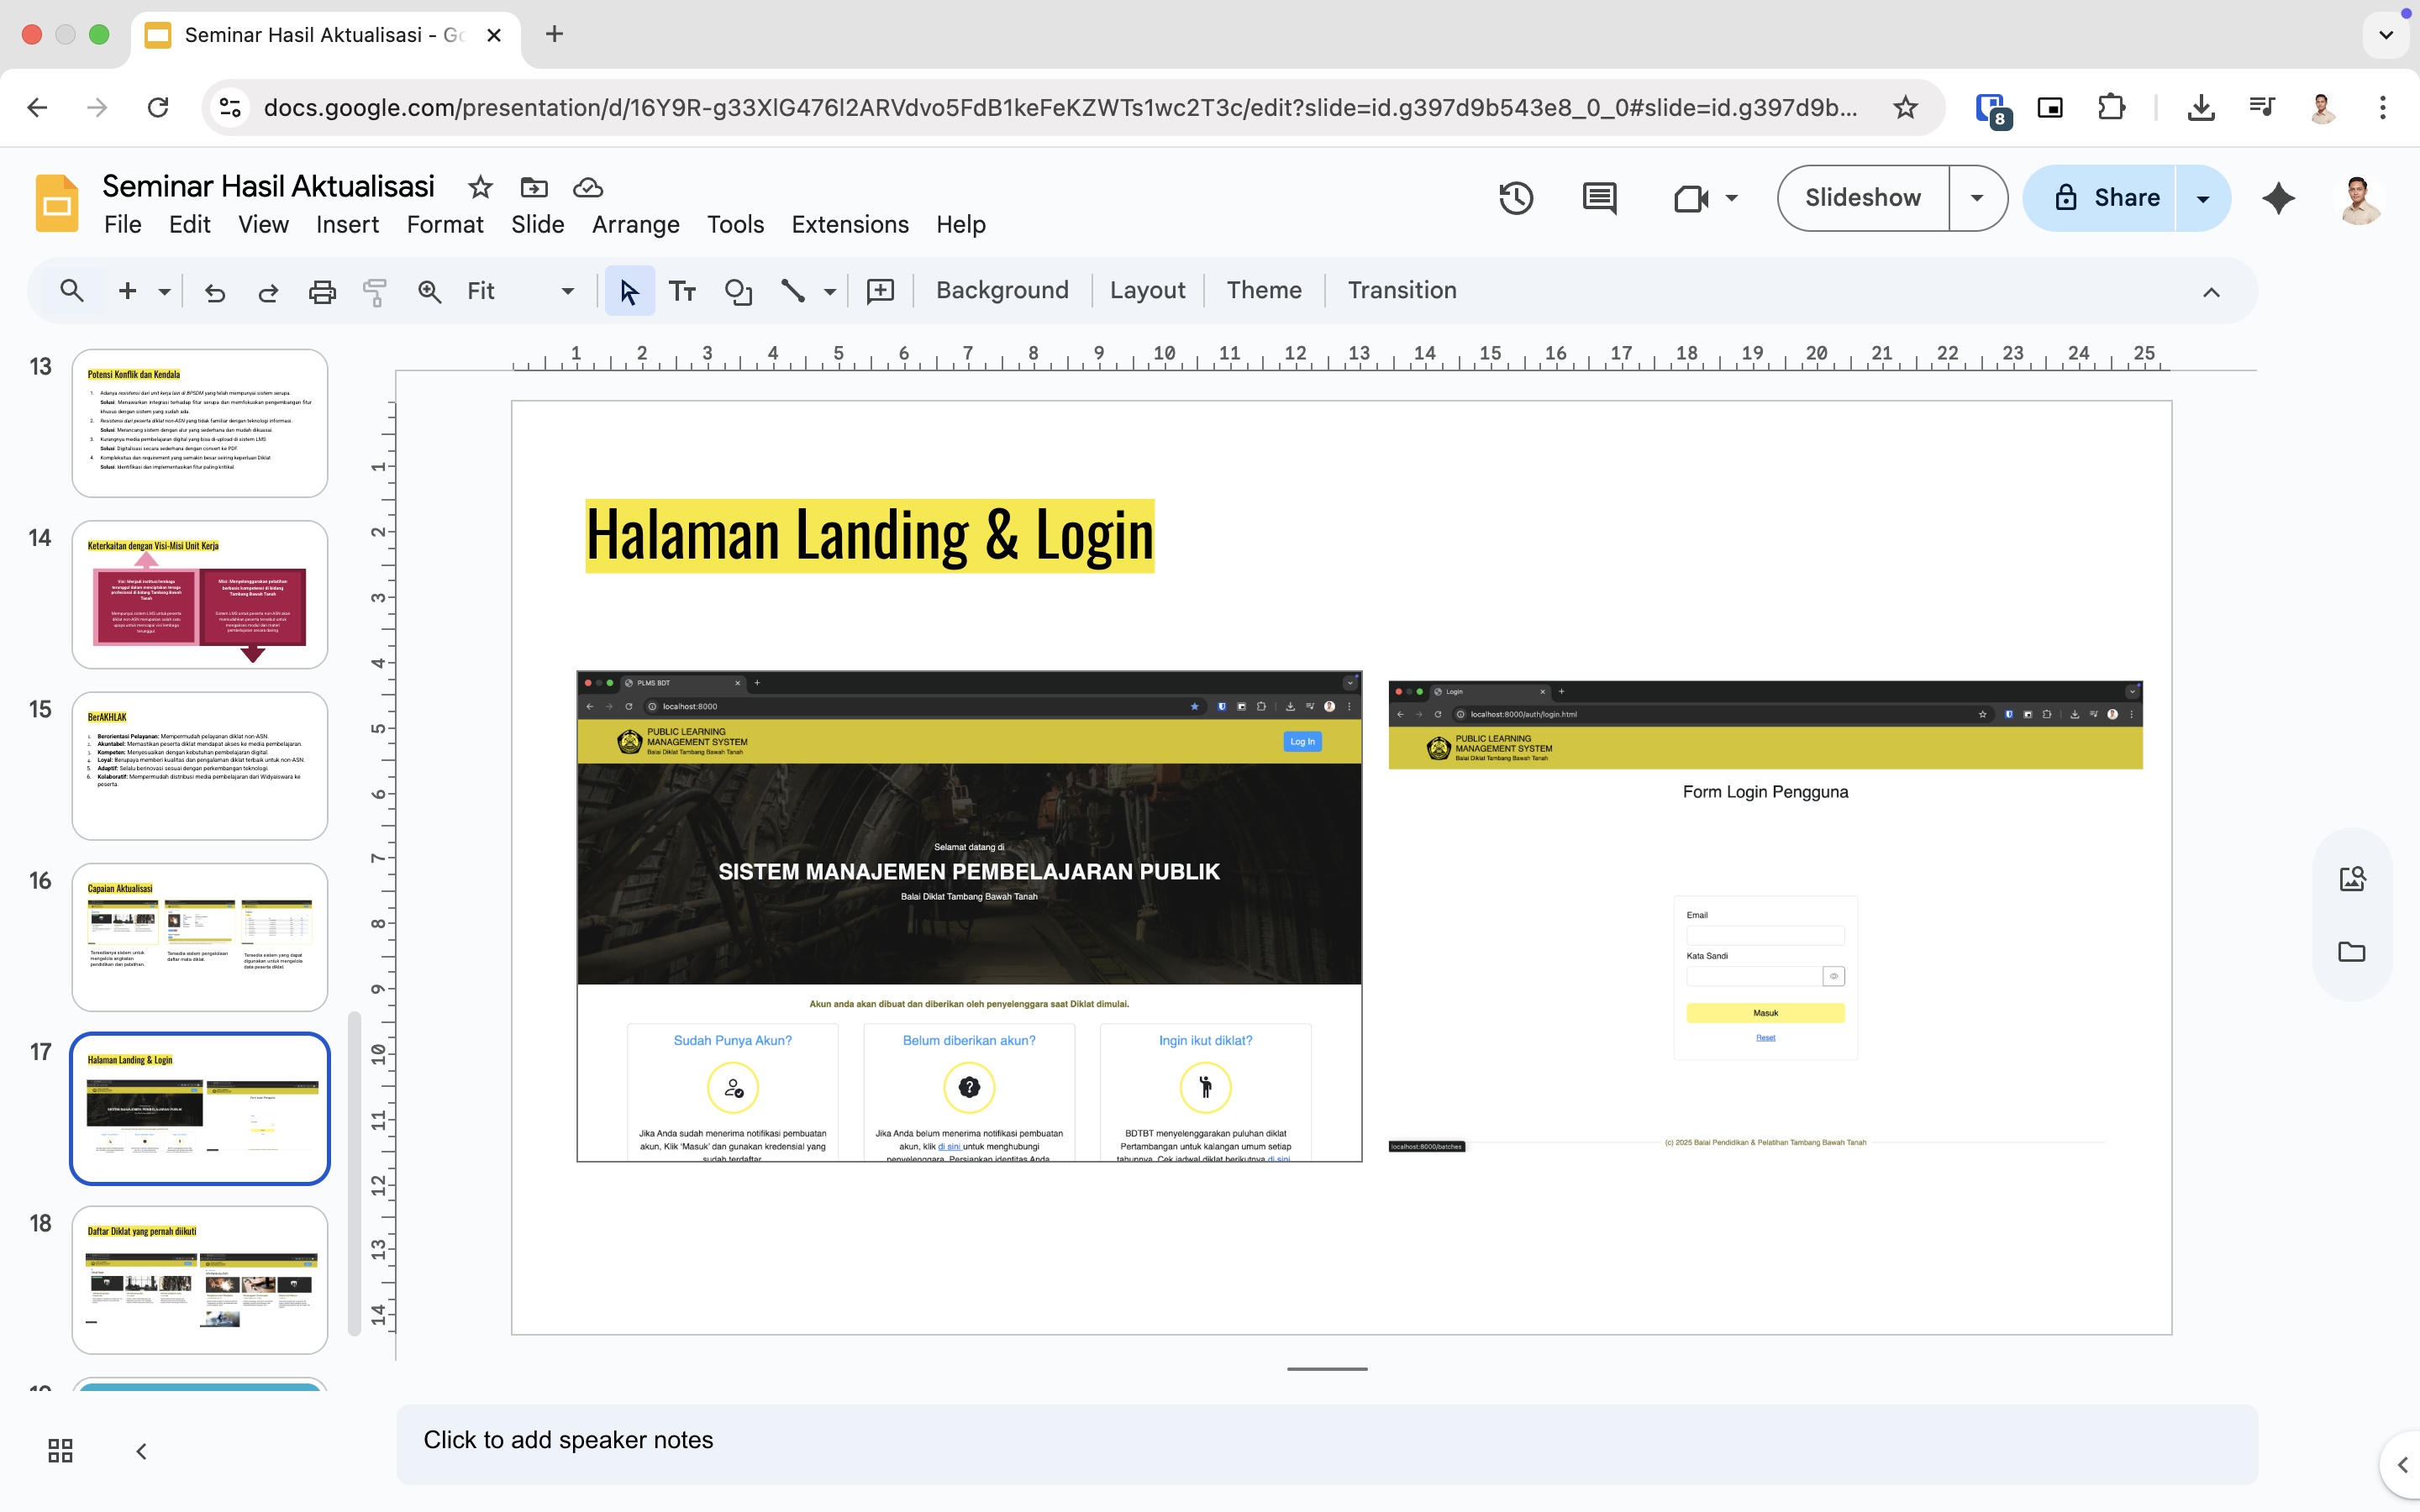Click the Transition button
2420x1512 pixels.
click(x=1401, y=290)
